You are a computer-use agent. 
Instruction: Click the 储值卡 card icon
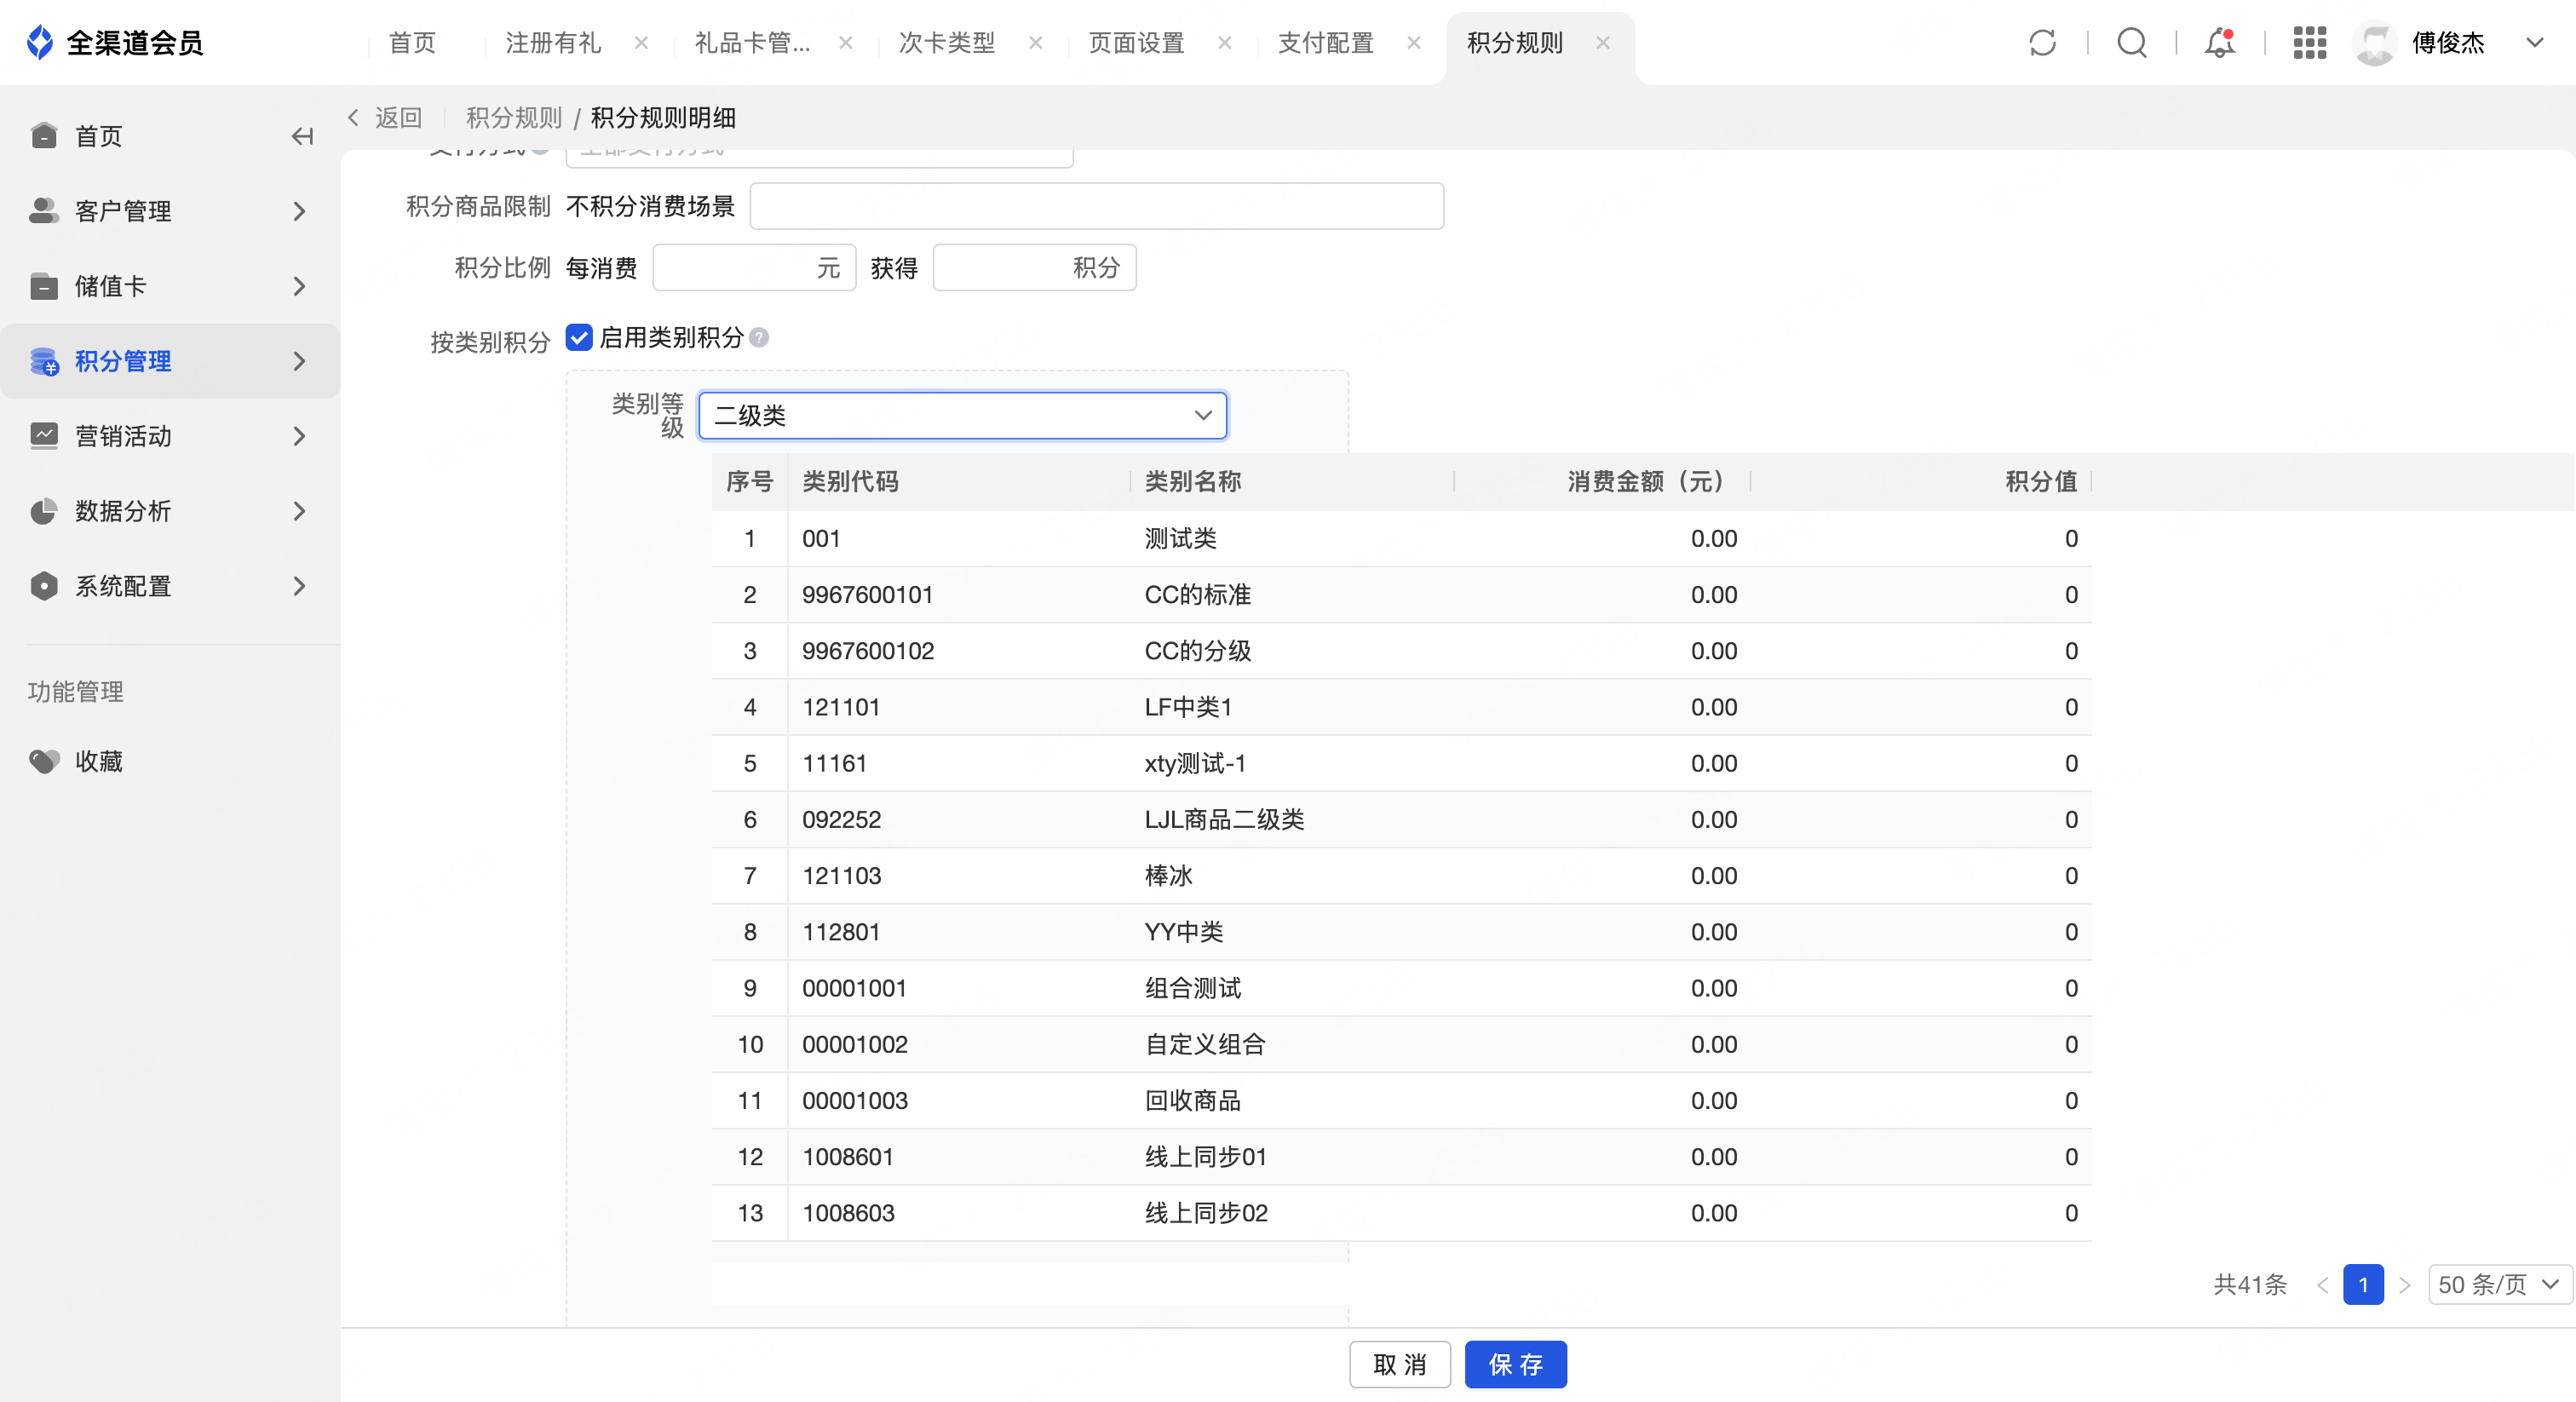[44, 286]
